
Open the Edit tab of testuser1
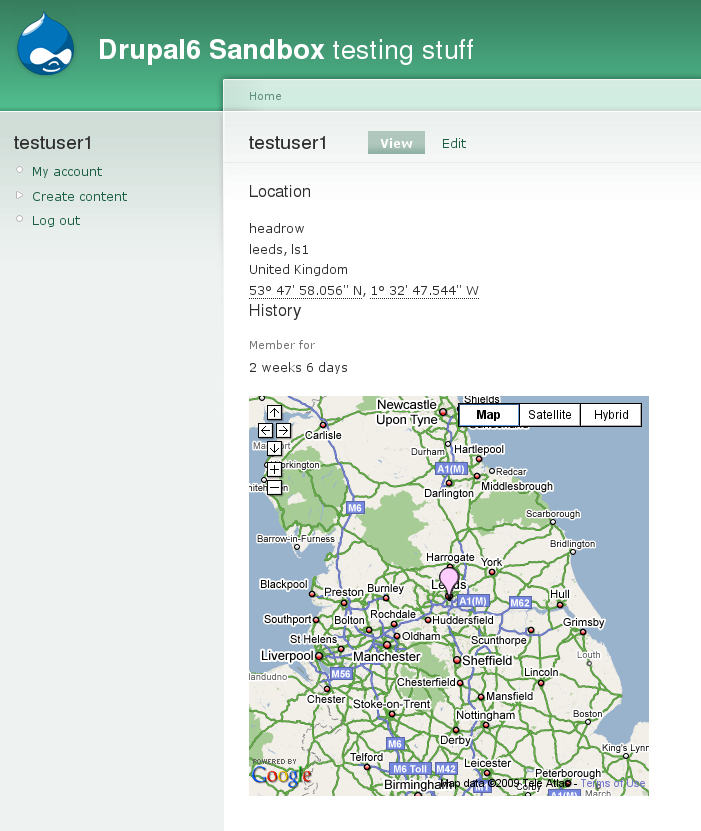454,143
